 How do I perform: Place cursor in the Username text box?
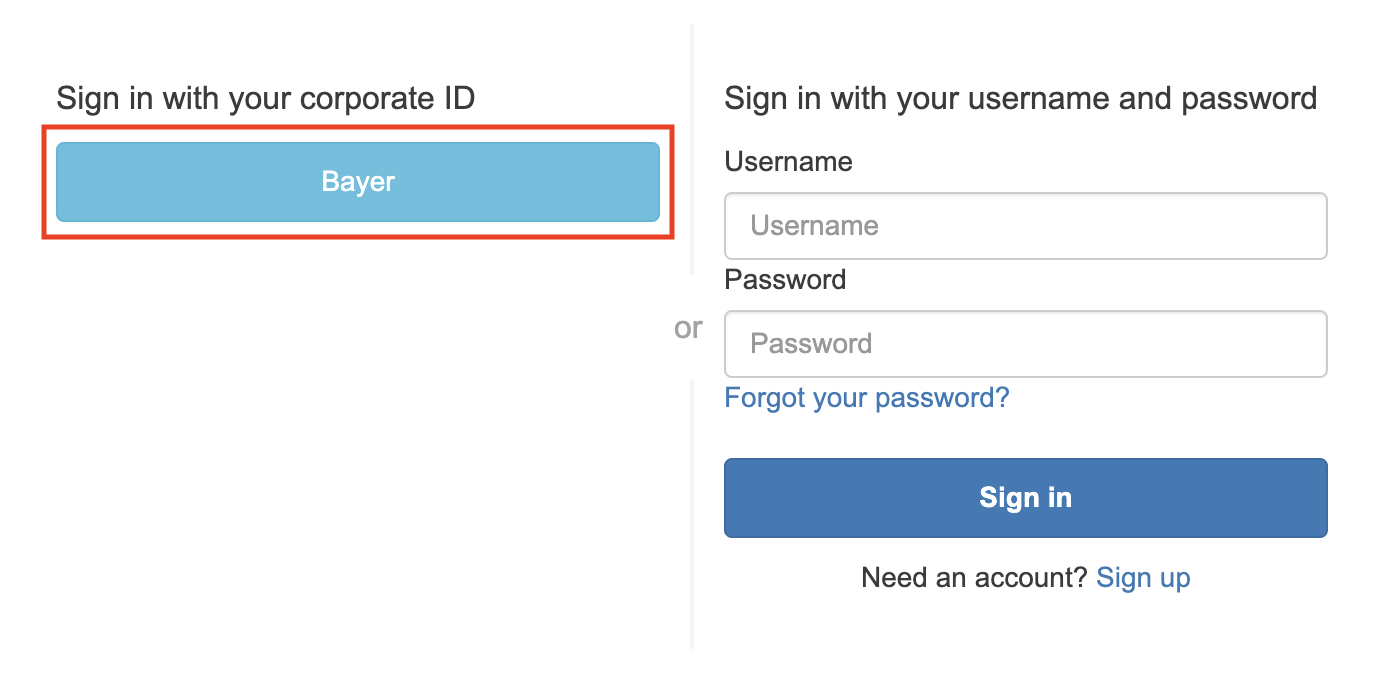[1025, 226]
